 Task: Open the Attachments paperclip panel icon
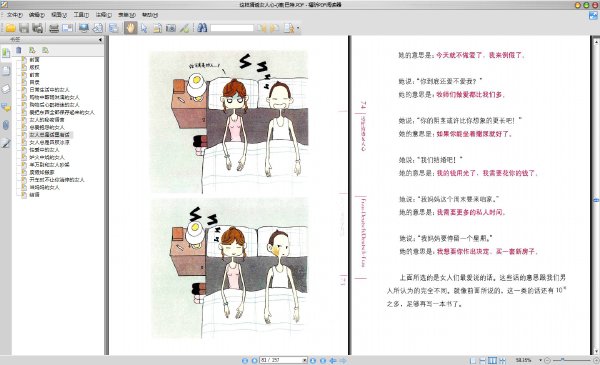pyautogui.click(x=6, y=125)
